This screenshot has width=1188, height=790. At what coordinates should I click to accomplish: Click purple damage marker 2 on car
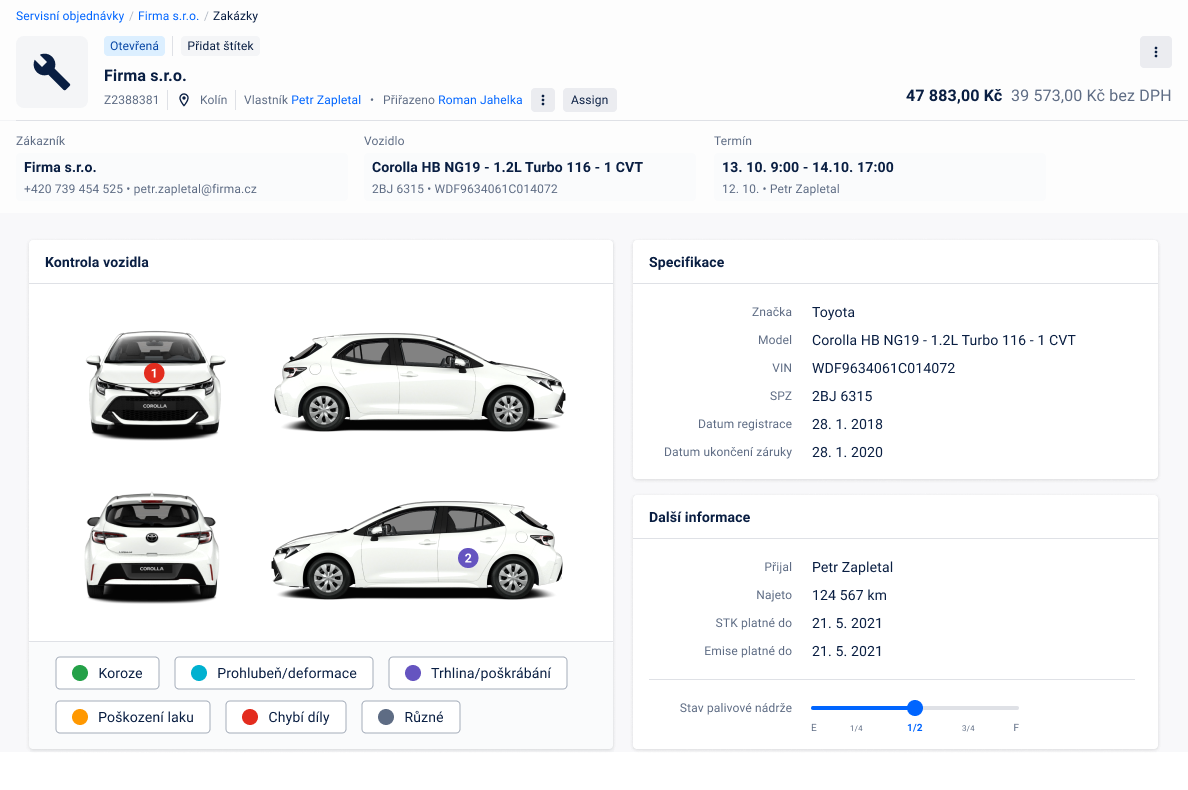coord(468,558)
